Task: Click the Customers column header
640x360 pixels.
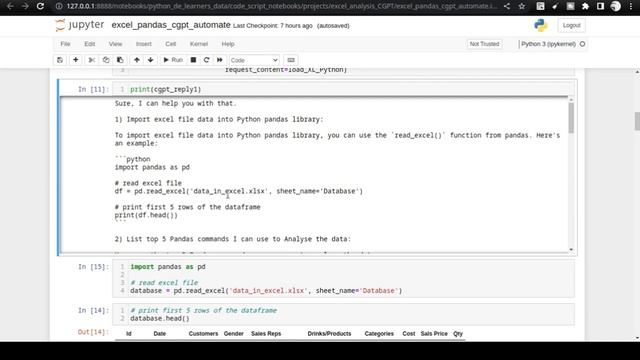Action: point(203,333)
